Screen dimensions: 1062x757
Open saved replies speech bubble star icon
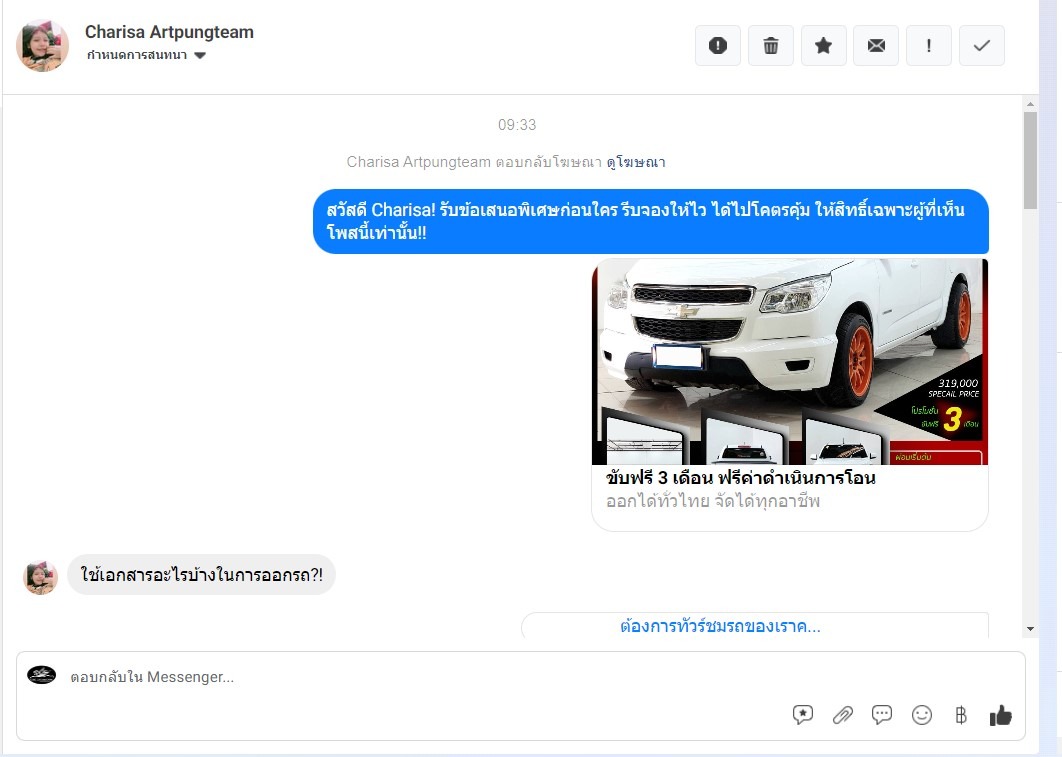tap(803, 714)
